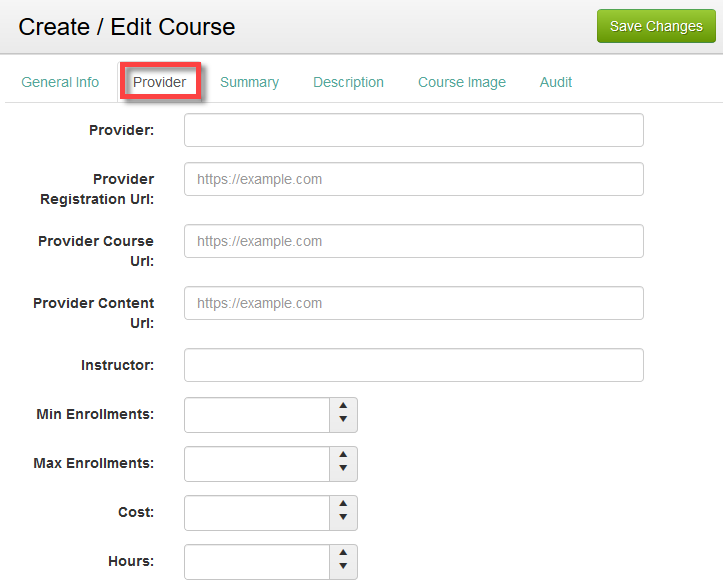Click the 'Provider Registration Url:' label
The height and width of the screenshot is (586, 723).
click(97, 189)
